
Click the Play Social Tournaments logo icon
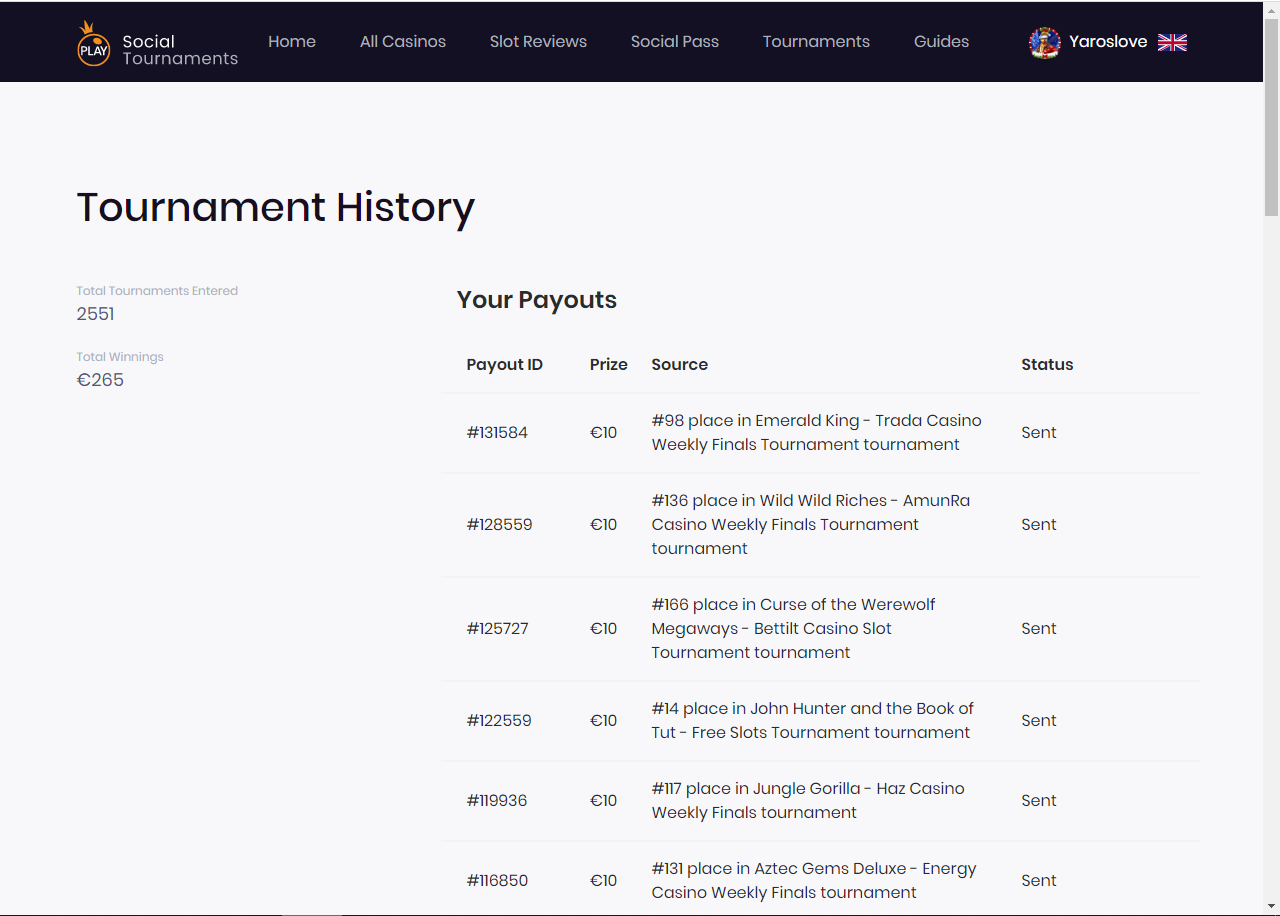(x=93, y=44)
